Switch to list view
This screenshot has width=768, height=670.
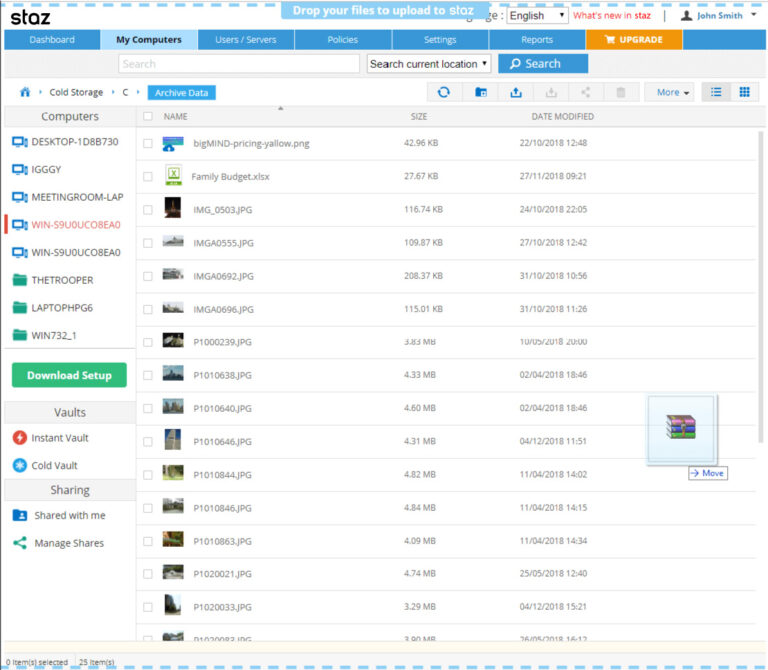pyautogui.click(x=716, y=92)
